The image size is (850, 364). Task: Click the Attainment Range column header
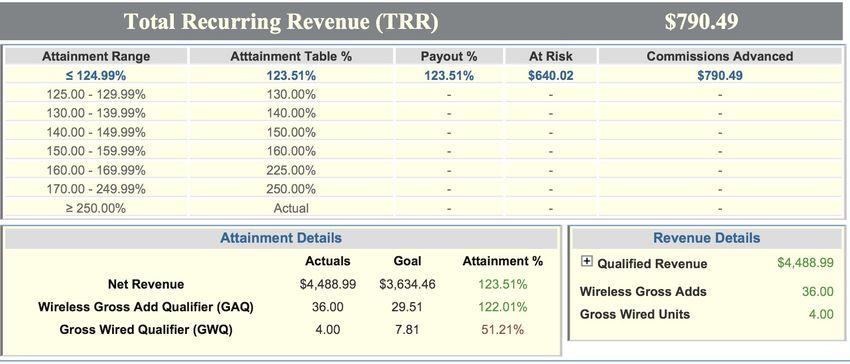point(96,56)
